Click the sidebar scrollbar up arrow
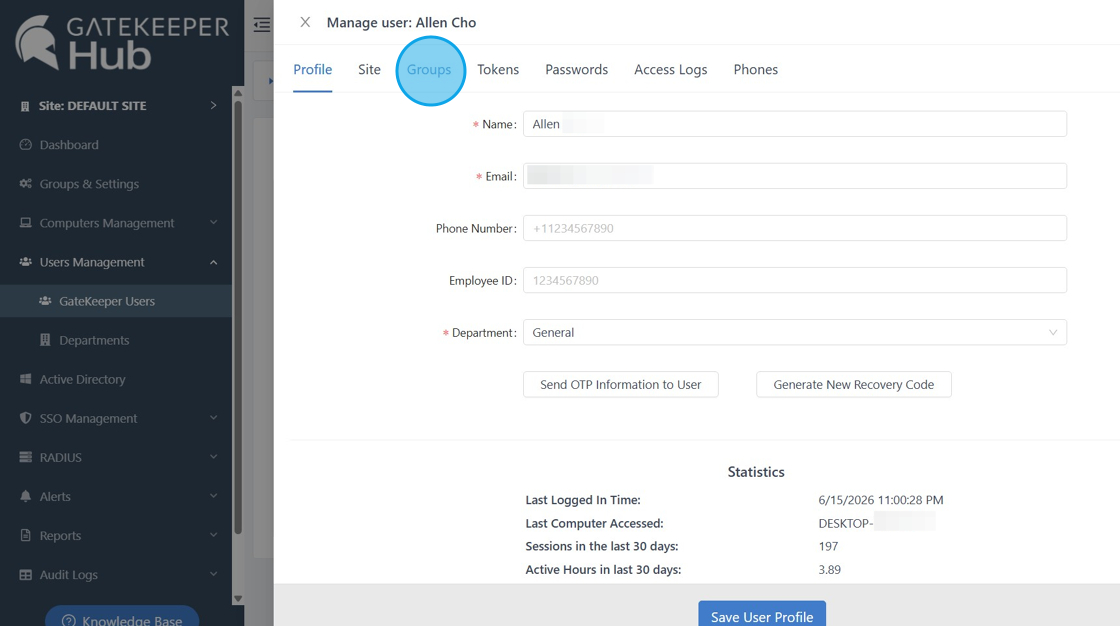 [238, 93]
